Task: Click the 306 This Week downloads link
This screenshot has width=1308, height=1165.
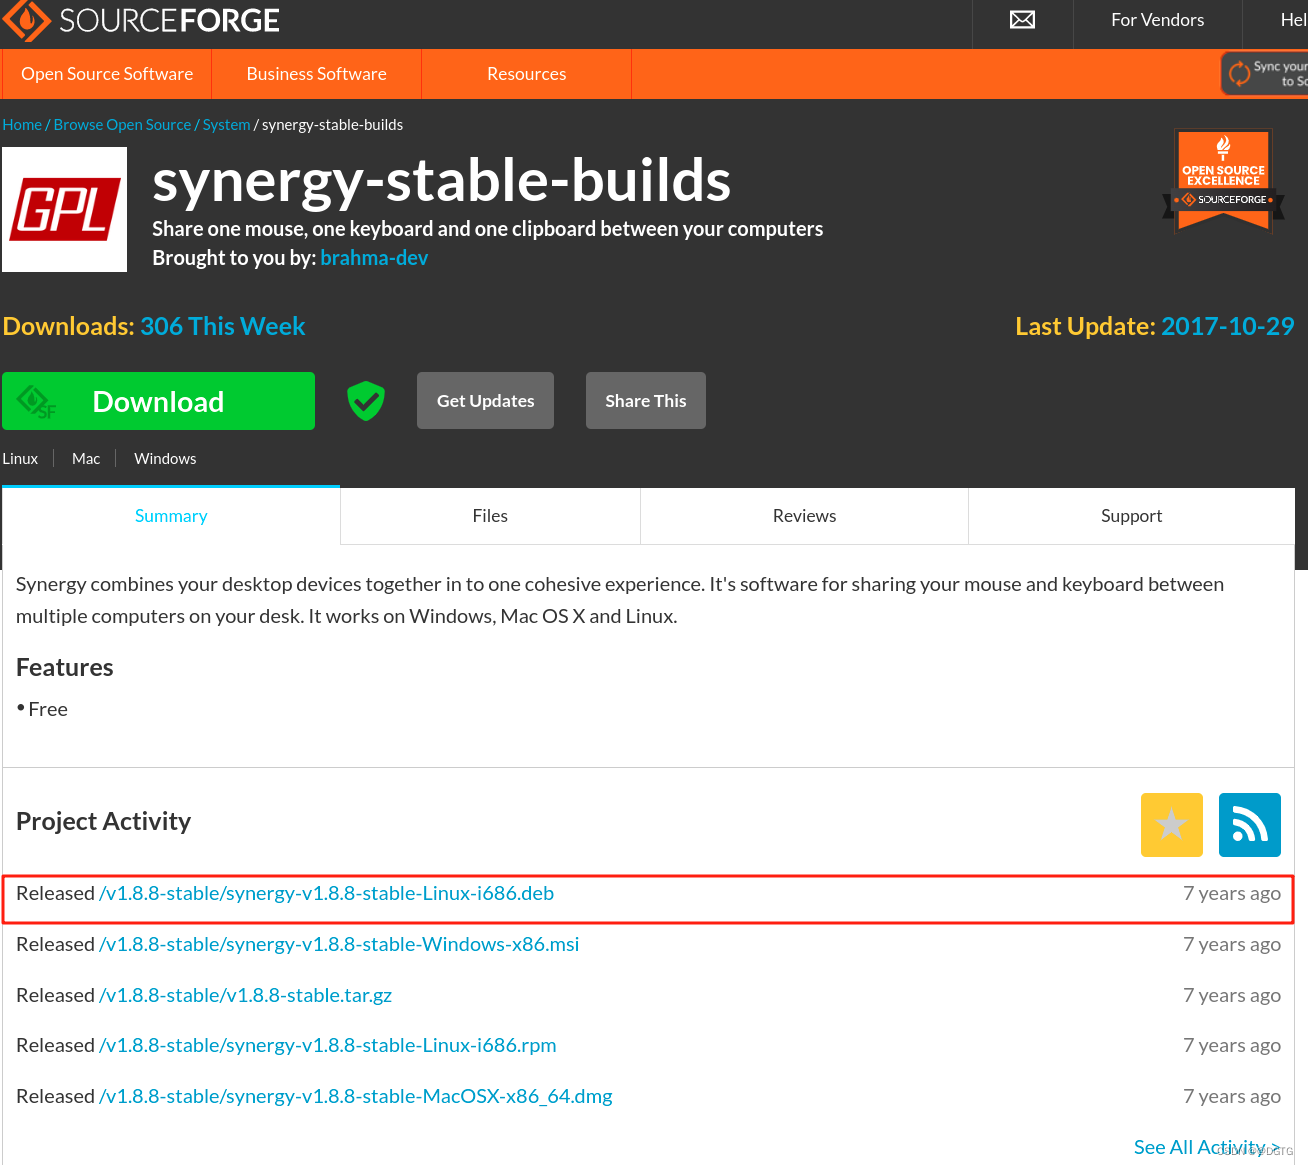Action: 222,326
